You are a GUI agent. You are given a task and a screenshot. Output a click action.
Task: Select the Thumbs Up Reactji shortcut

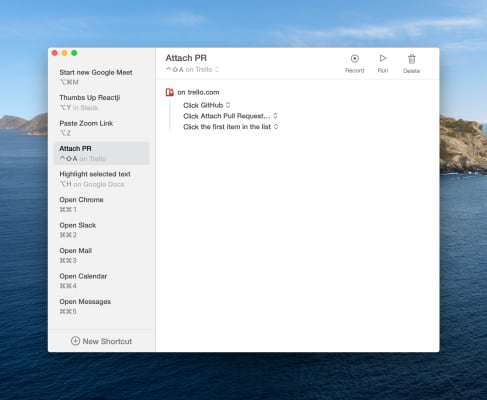(x=102, y=102)
